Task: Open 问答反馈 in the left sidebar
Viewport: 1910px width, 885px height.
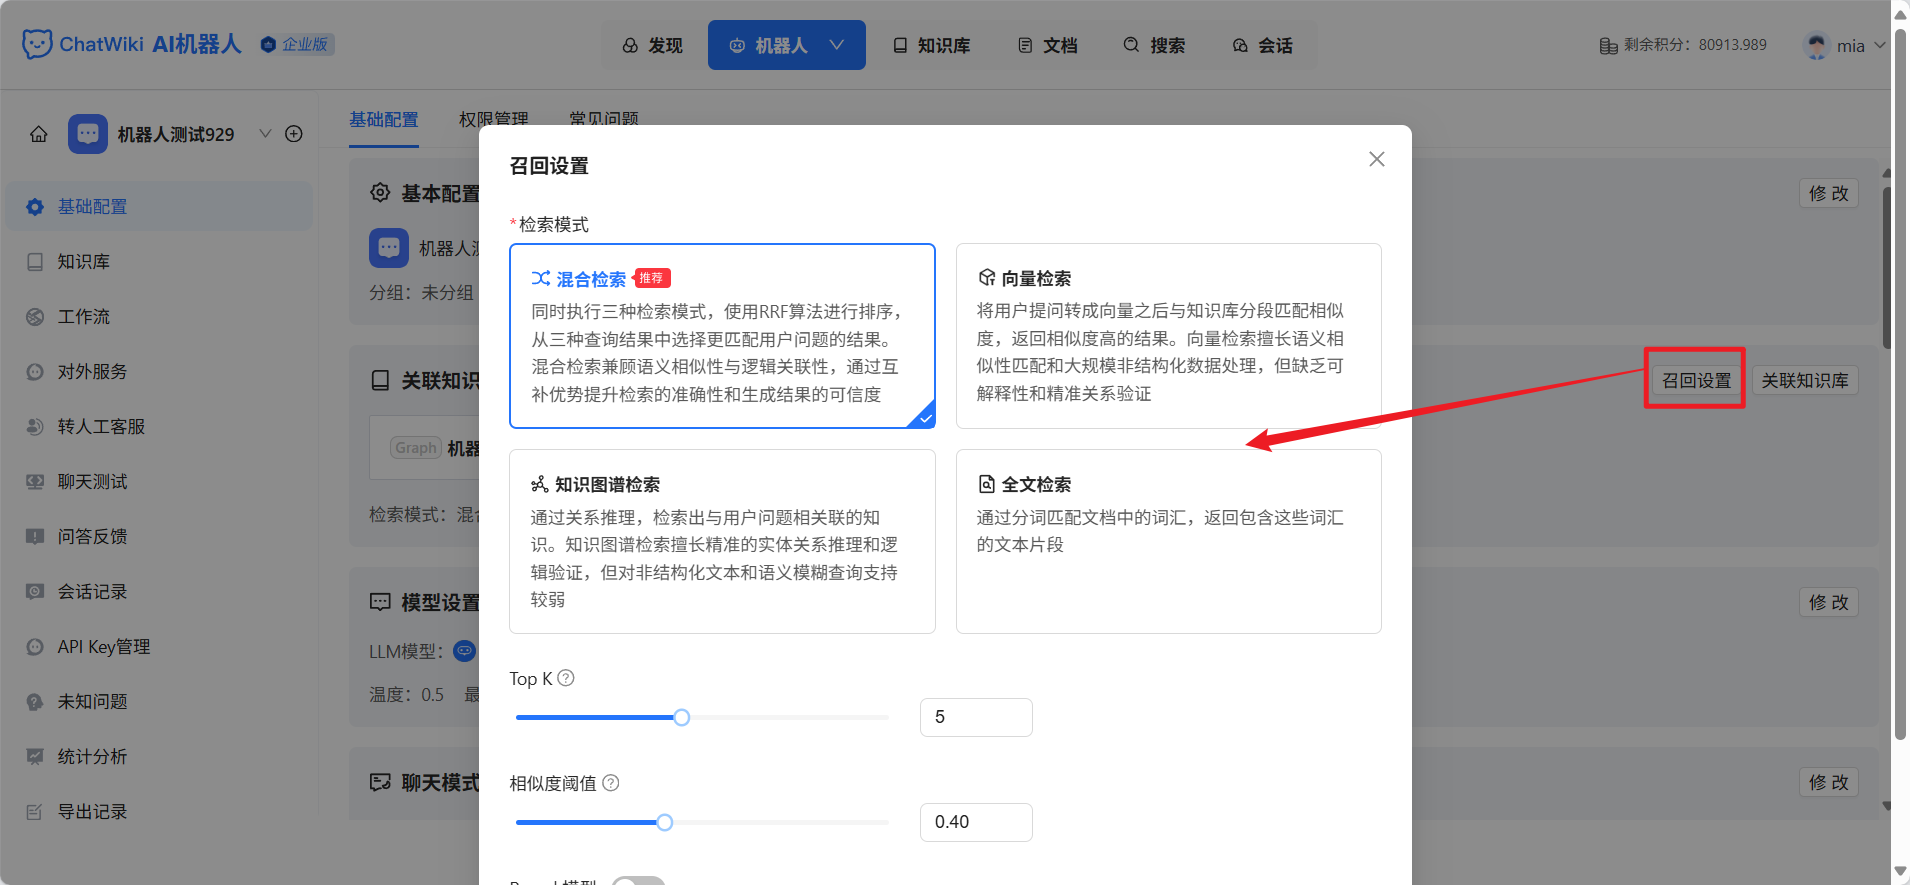Action: [x=159, y=536]
